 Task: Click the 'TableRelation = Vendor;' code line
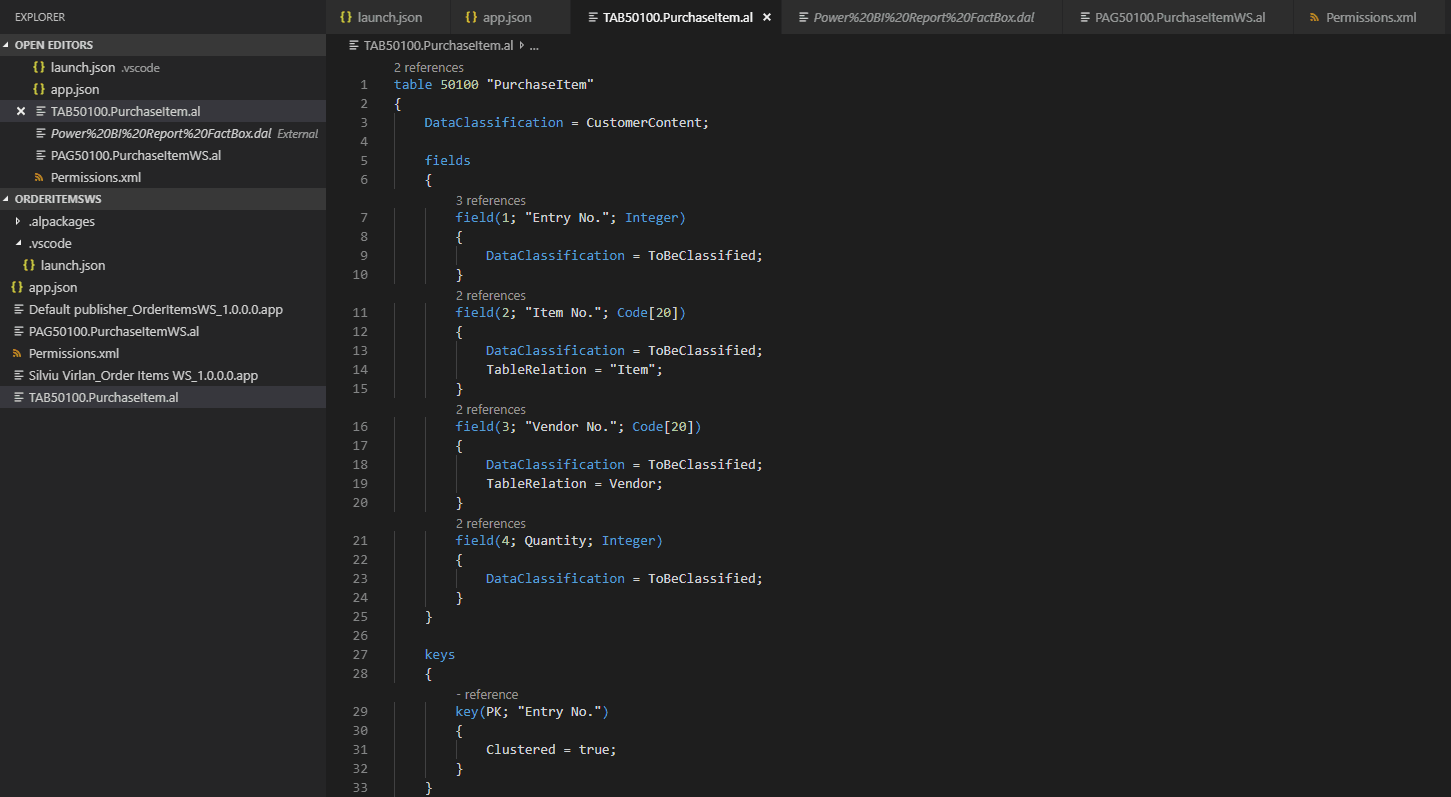tap(574, 484)
